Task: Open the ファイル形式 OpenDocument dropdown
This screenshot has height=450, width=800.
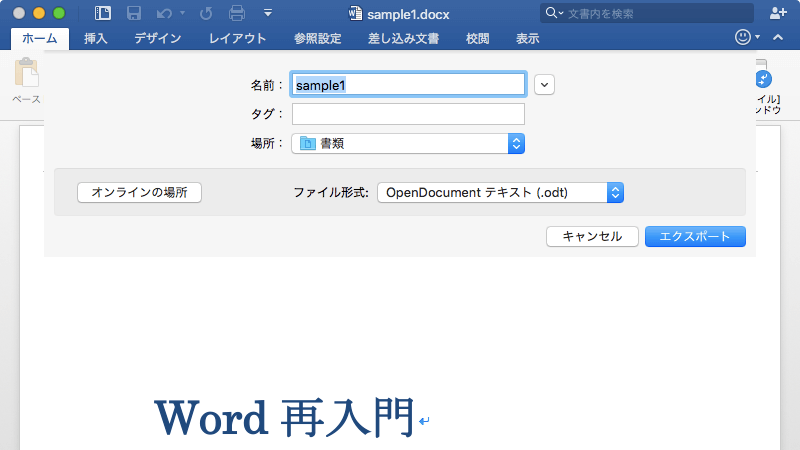Action: coord(501,192)
